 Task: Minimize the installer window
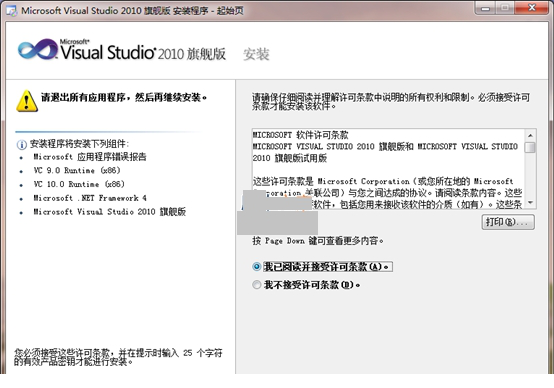pos(486,8)
